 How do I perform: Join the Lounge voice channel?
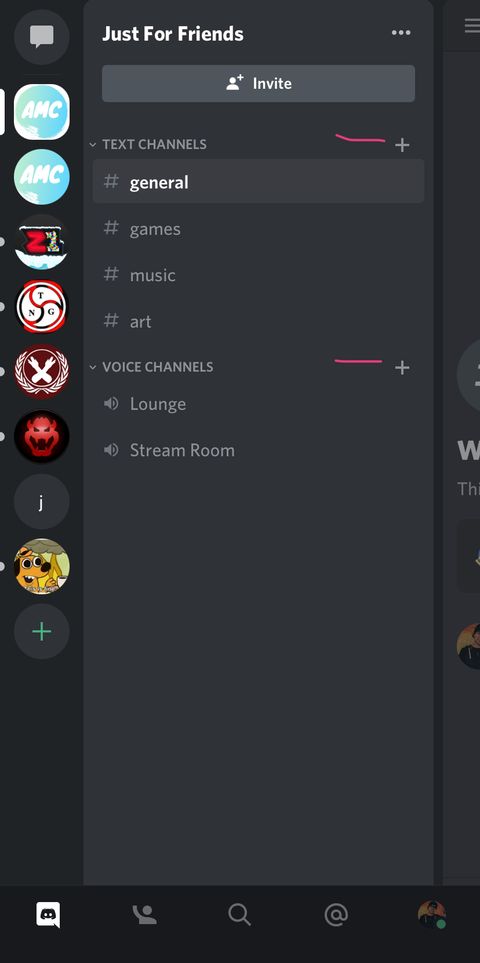point(258,404)
